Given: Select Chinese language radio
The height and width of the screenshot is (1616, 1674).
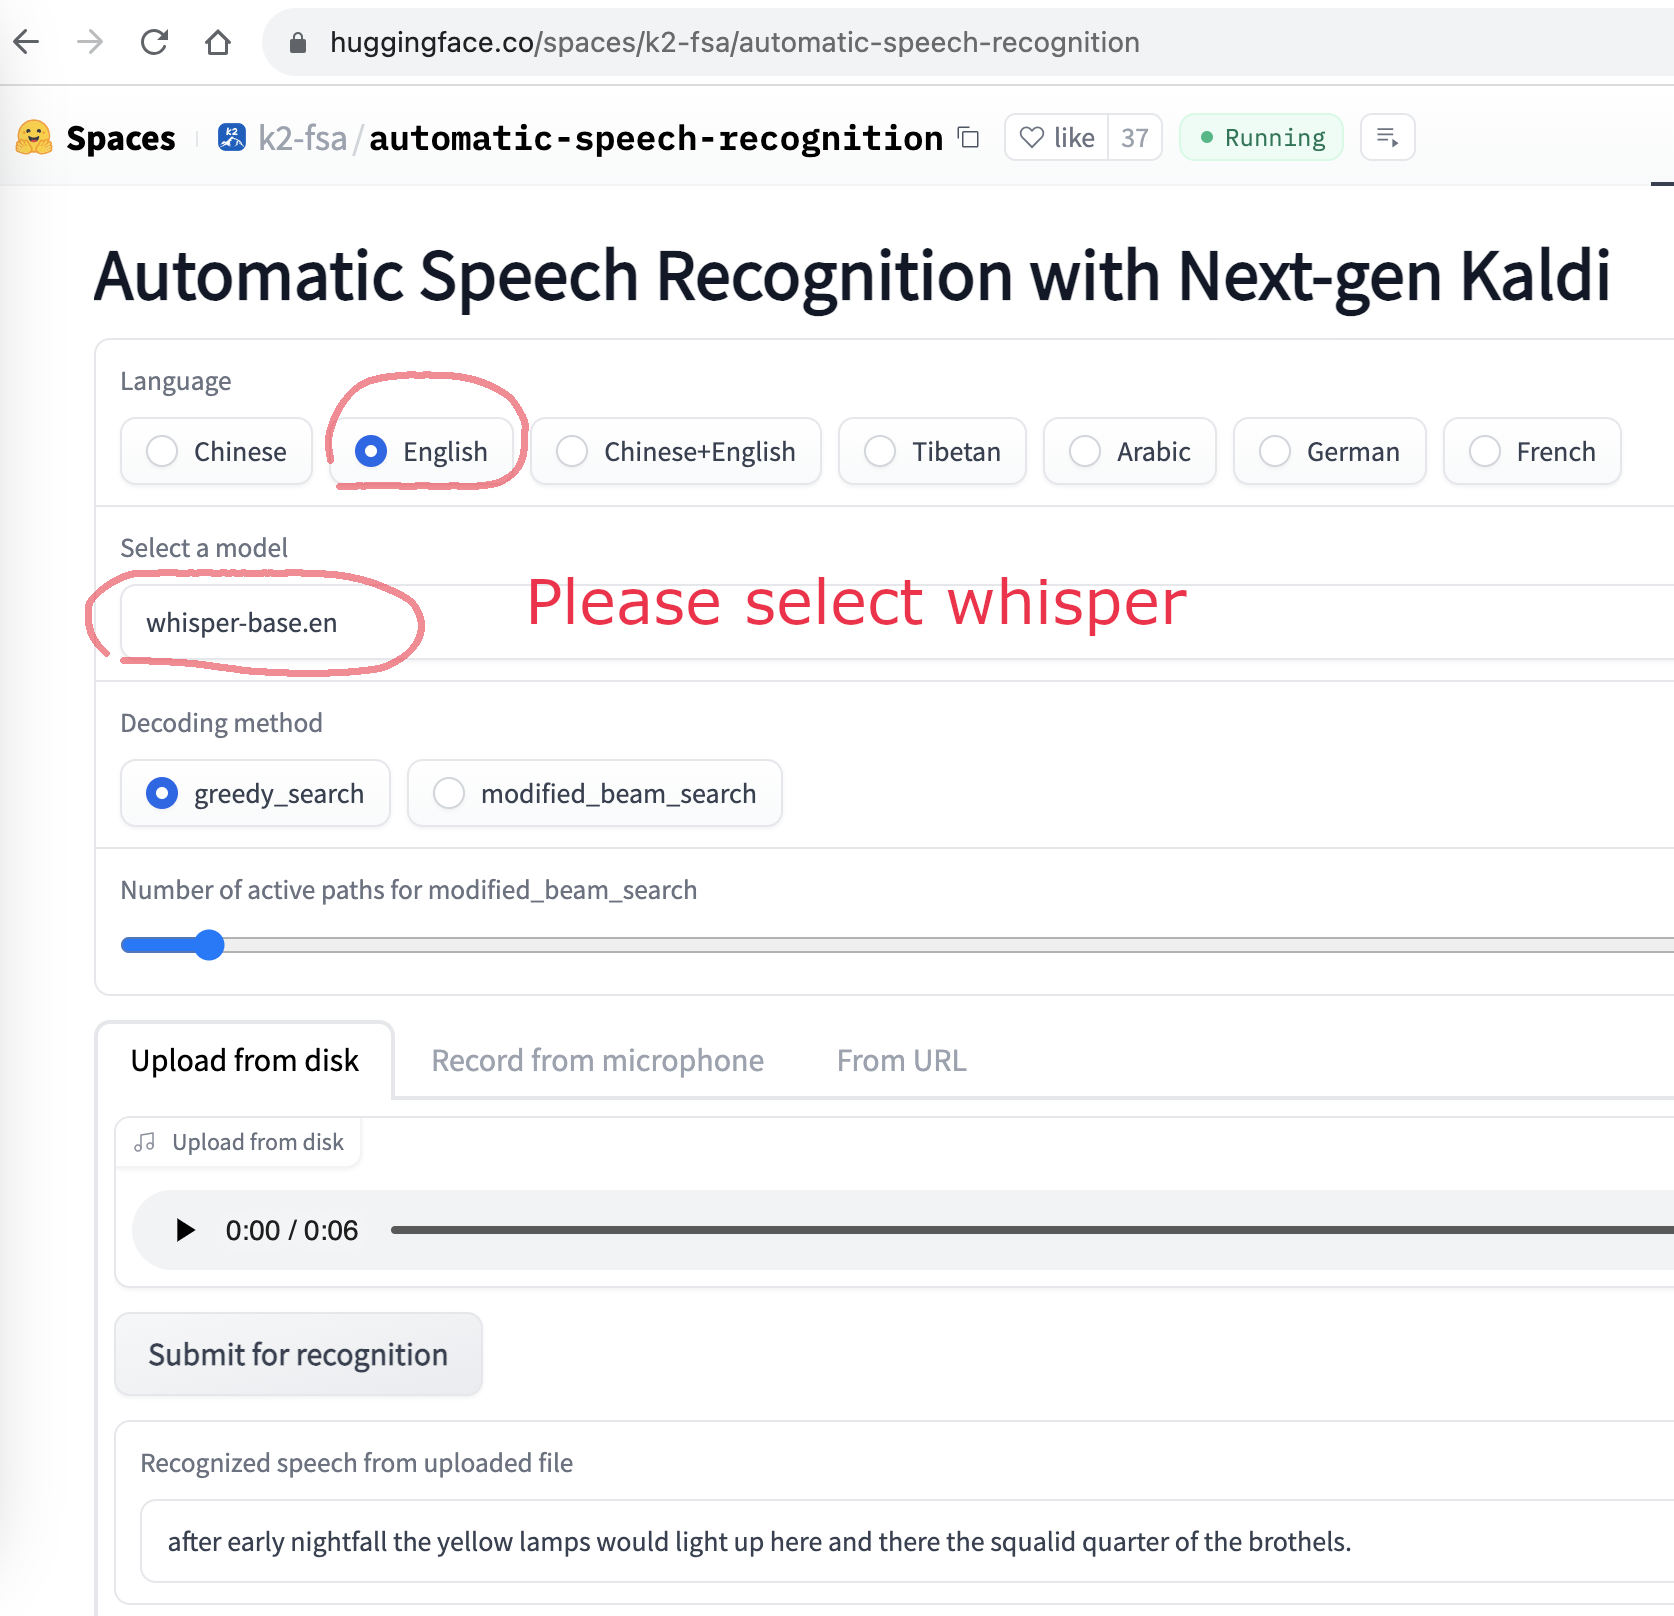Looking at the screenshot, I should coord(216,451).
